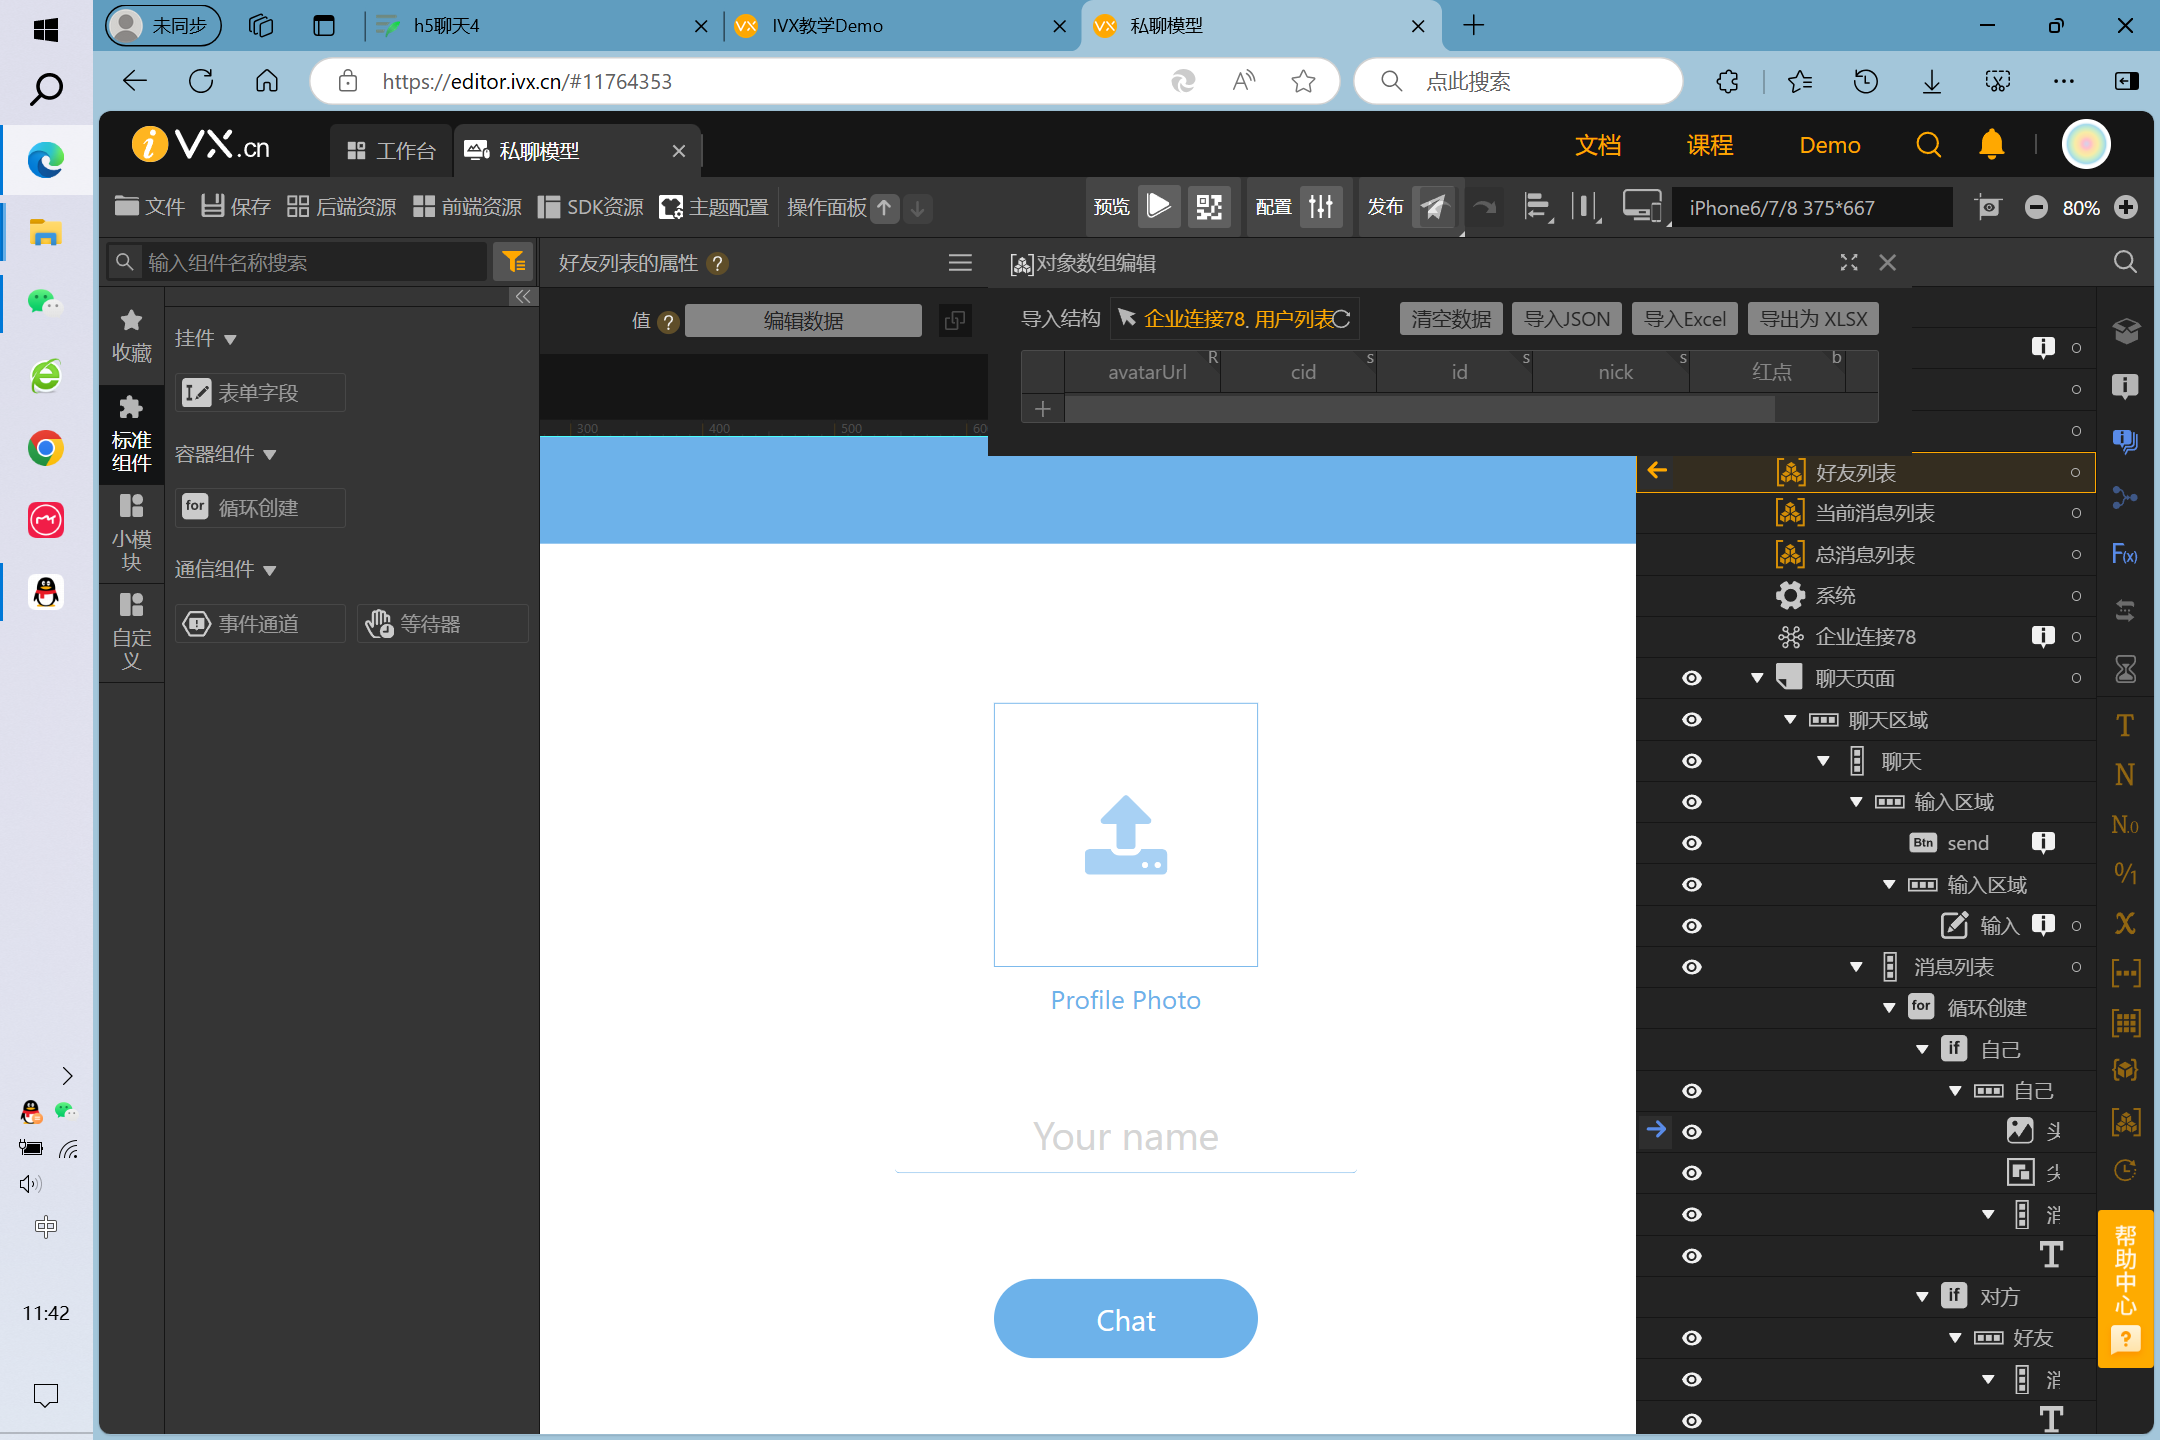
Task: Close the object array editor panel
Action: point(1887,262)
